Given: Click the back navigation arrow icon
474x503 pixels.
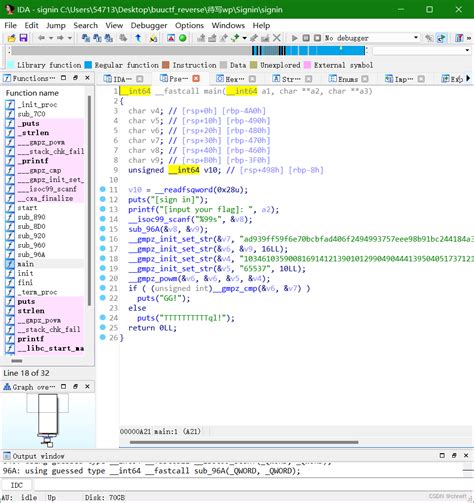Looking at the screenshot, I should click(x=41, y=38).
